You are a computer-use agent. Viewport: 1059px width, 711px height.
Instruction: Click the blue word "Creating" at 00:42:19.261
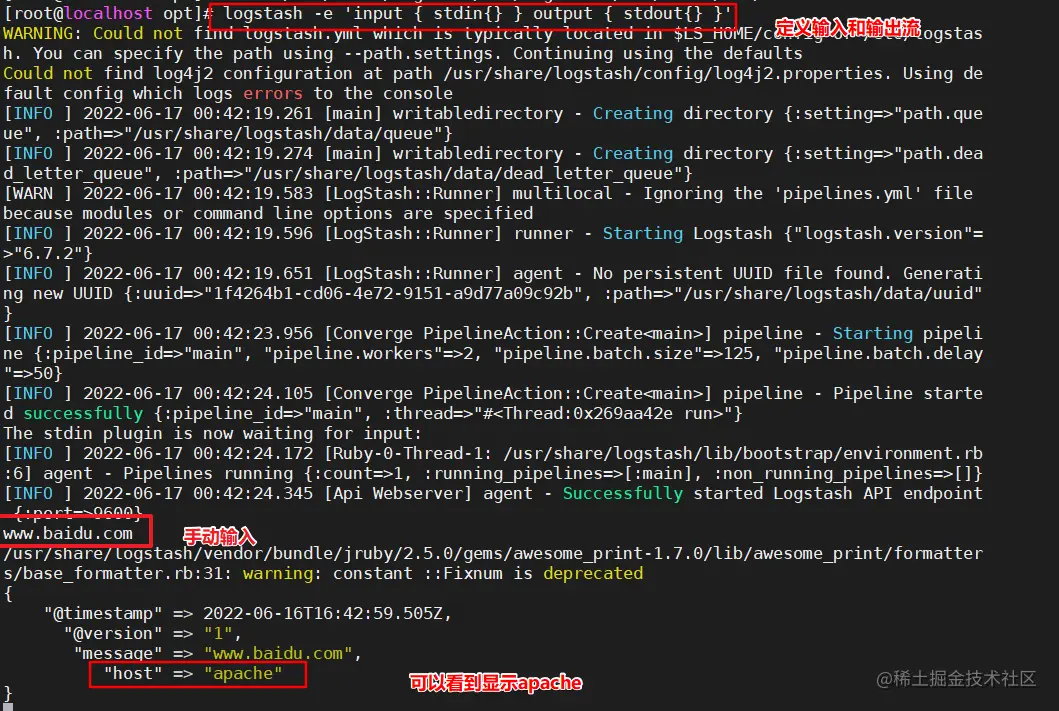[633, 113]
